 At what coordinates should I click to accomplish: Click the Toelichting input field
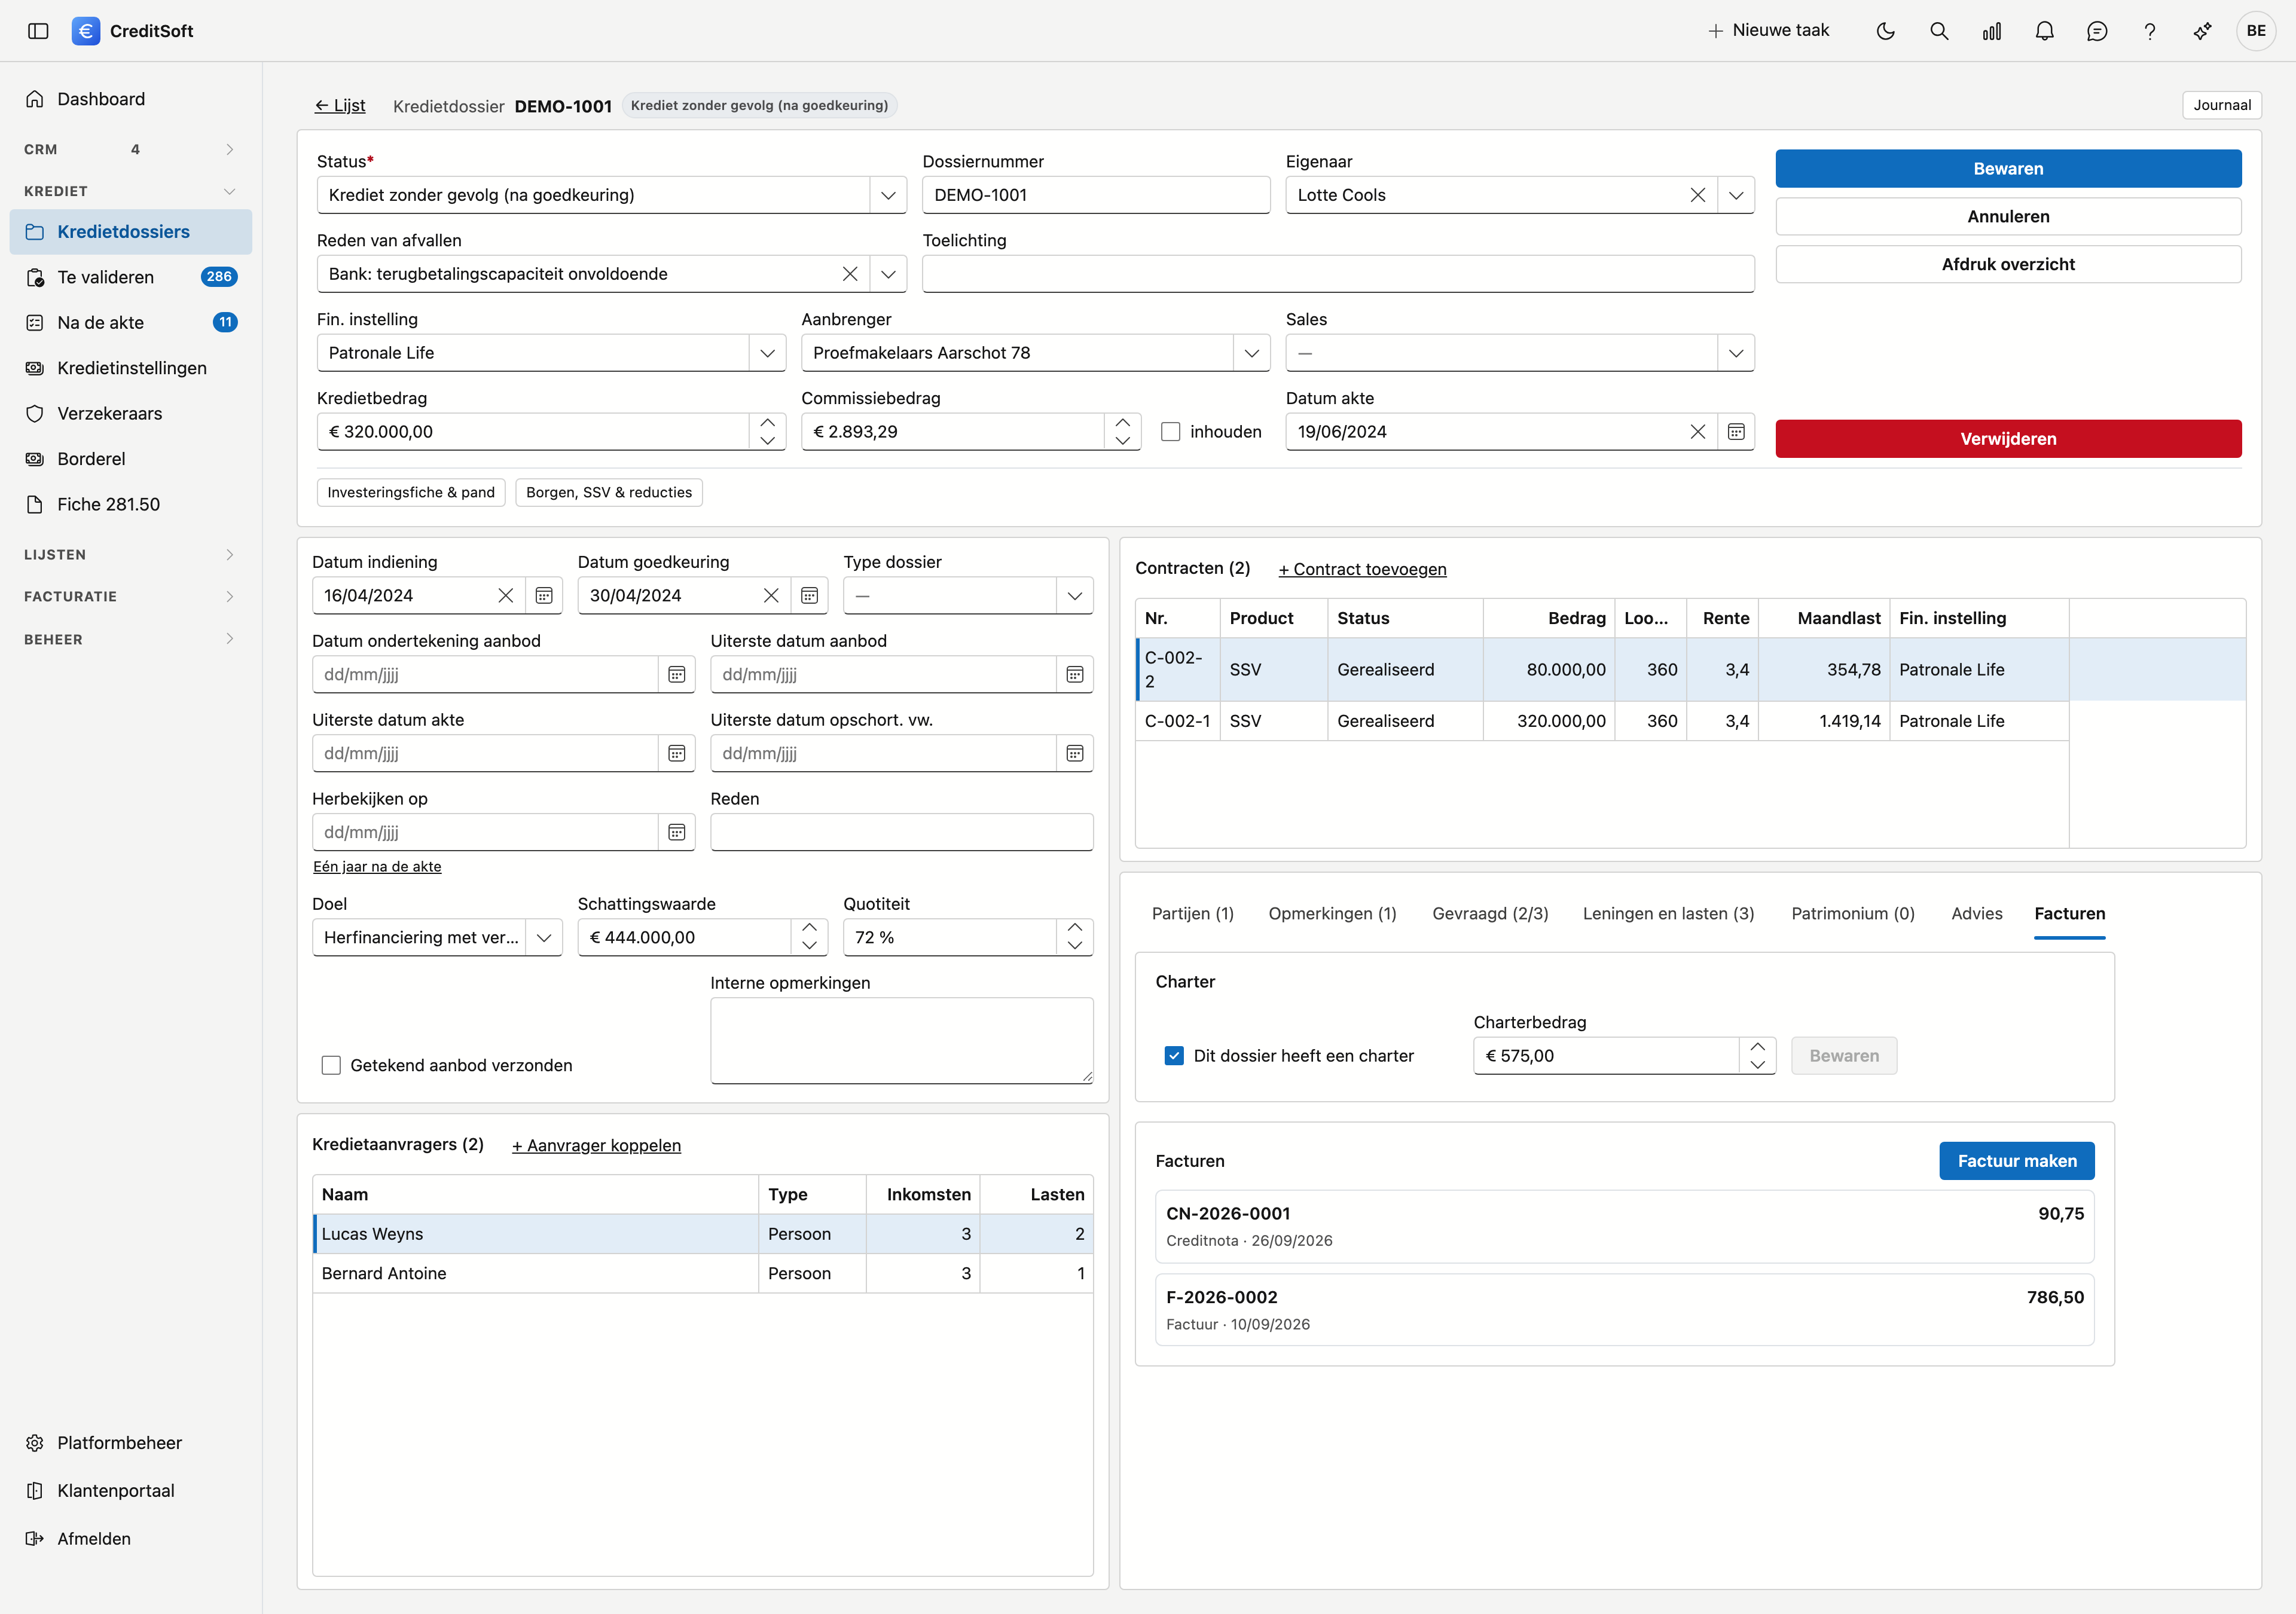(1338, 274)
